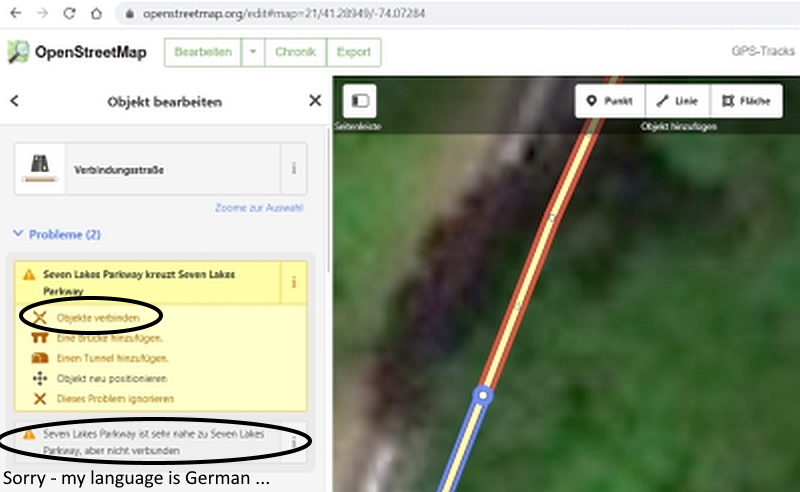The width and height of the screenshot is (800, 492).
Task: Click the X icon beside Dieses Problem ignorieren
Action: pyautogui.click(x=40, y=399)
